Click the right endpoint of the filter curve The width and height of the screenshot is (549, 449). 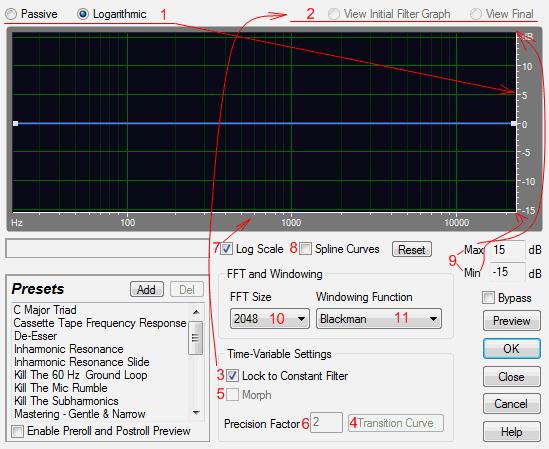513,124
